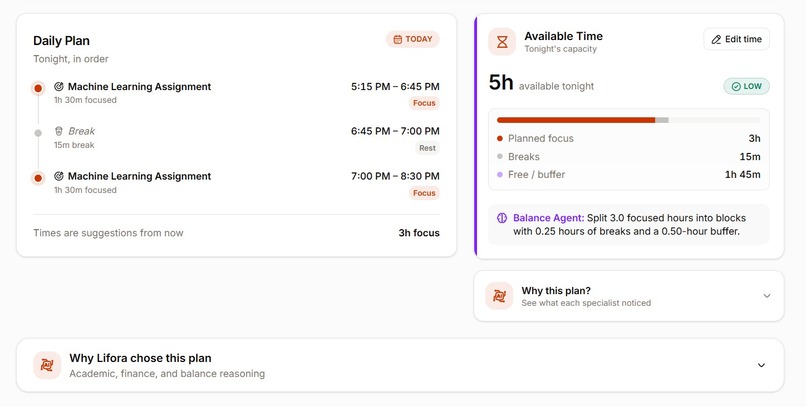Screen dimensions: 806x407
Task: Click the purple Free / buffer legend dot
Action: coord(500,174)
